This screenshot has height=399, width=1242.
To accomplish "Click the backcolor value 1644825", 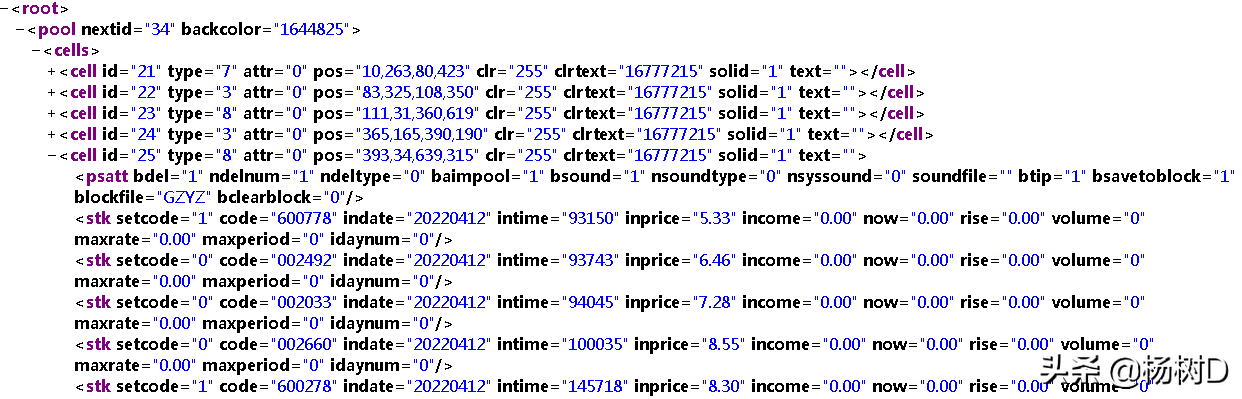I will click(x=313, y=29).
